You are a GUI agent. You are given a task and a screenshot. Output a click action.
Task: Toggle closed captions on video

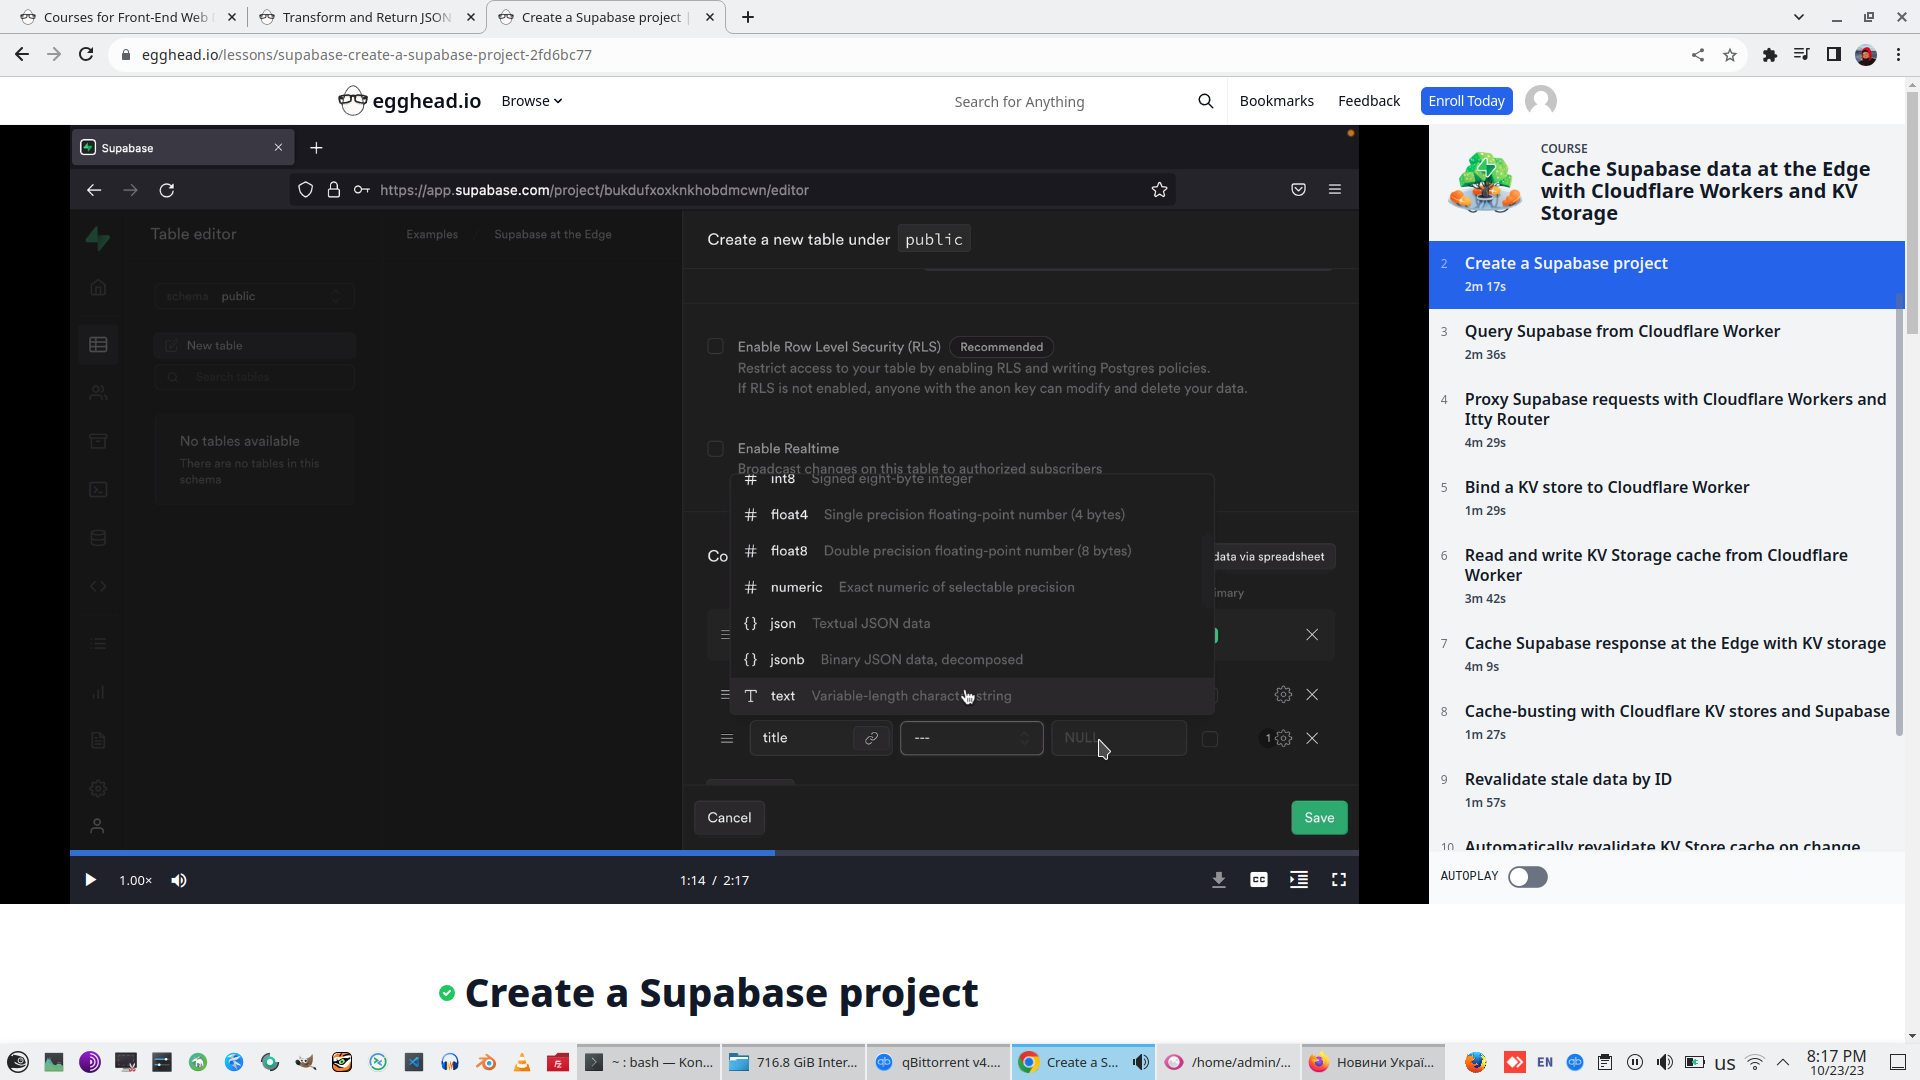(x=1258, y=880)
